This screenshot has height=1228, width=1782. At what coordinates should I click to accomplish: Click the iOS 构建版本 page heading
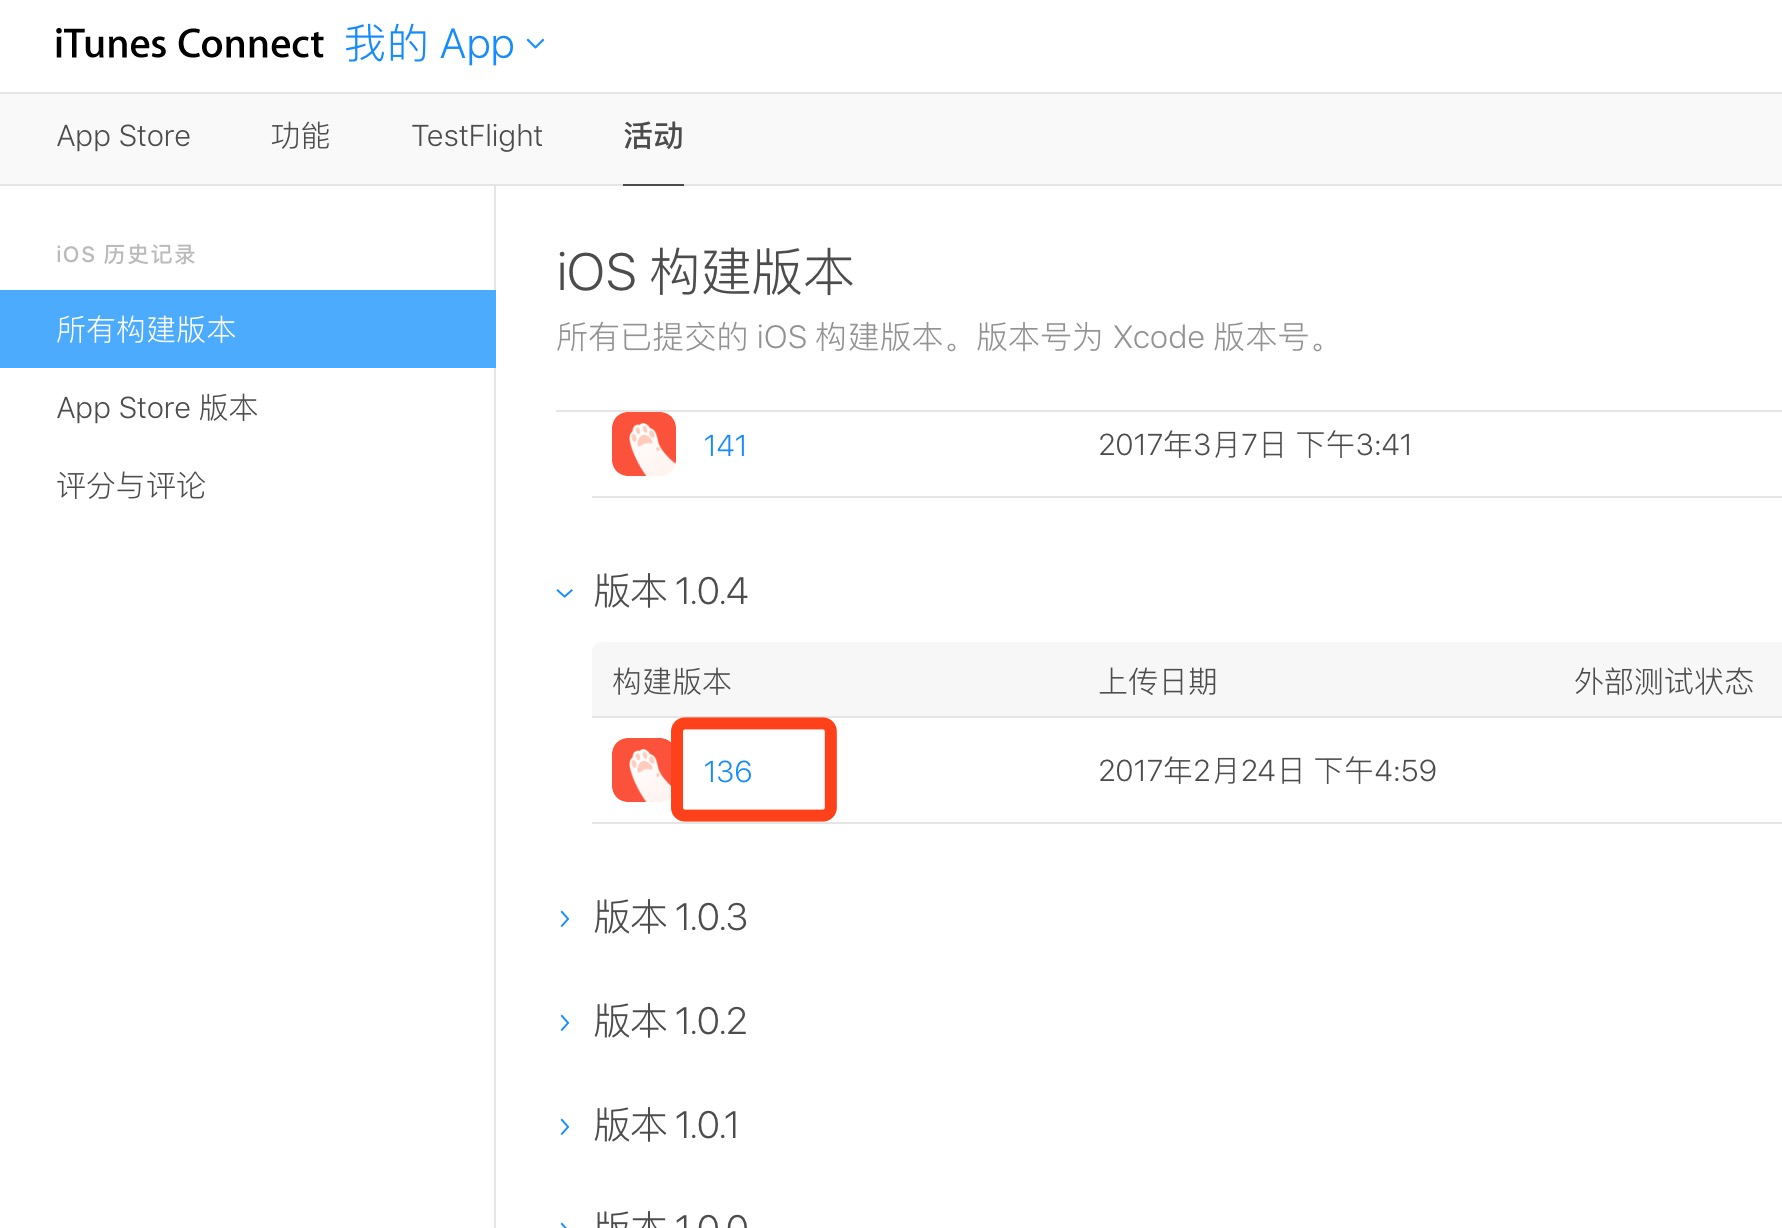point(705,272)
